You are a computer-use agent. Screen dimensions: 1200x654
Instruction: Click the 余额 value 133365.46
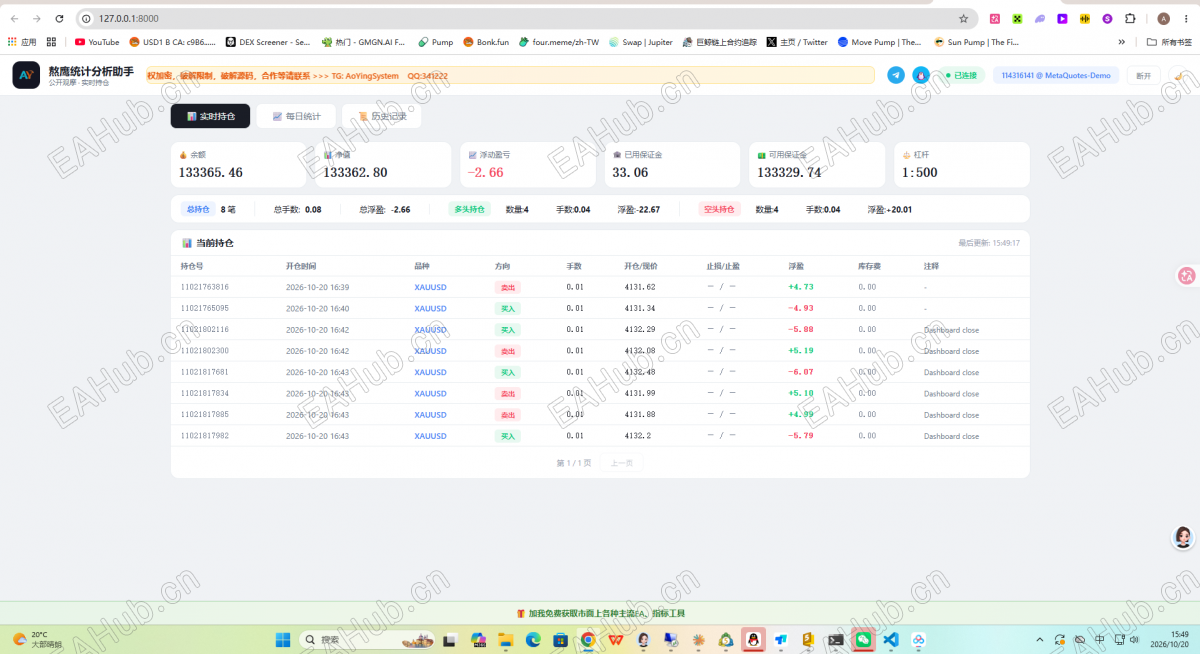pos(211,172)
